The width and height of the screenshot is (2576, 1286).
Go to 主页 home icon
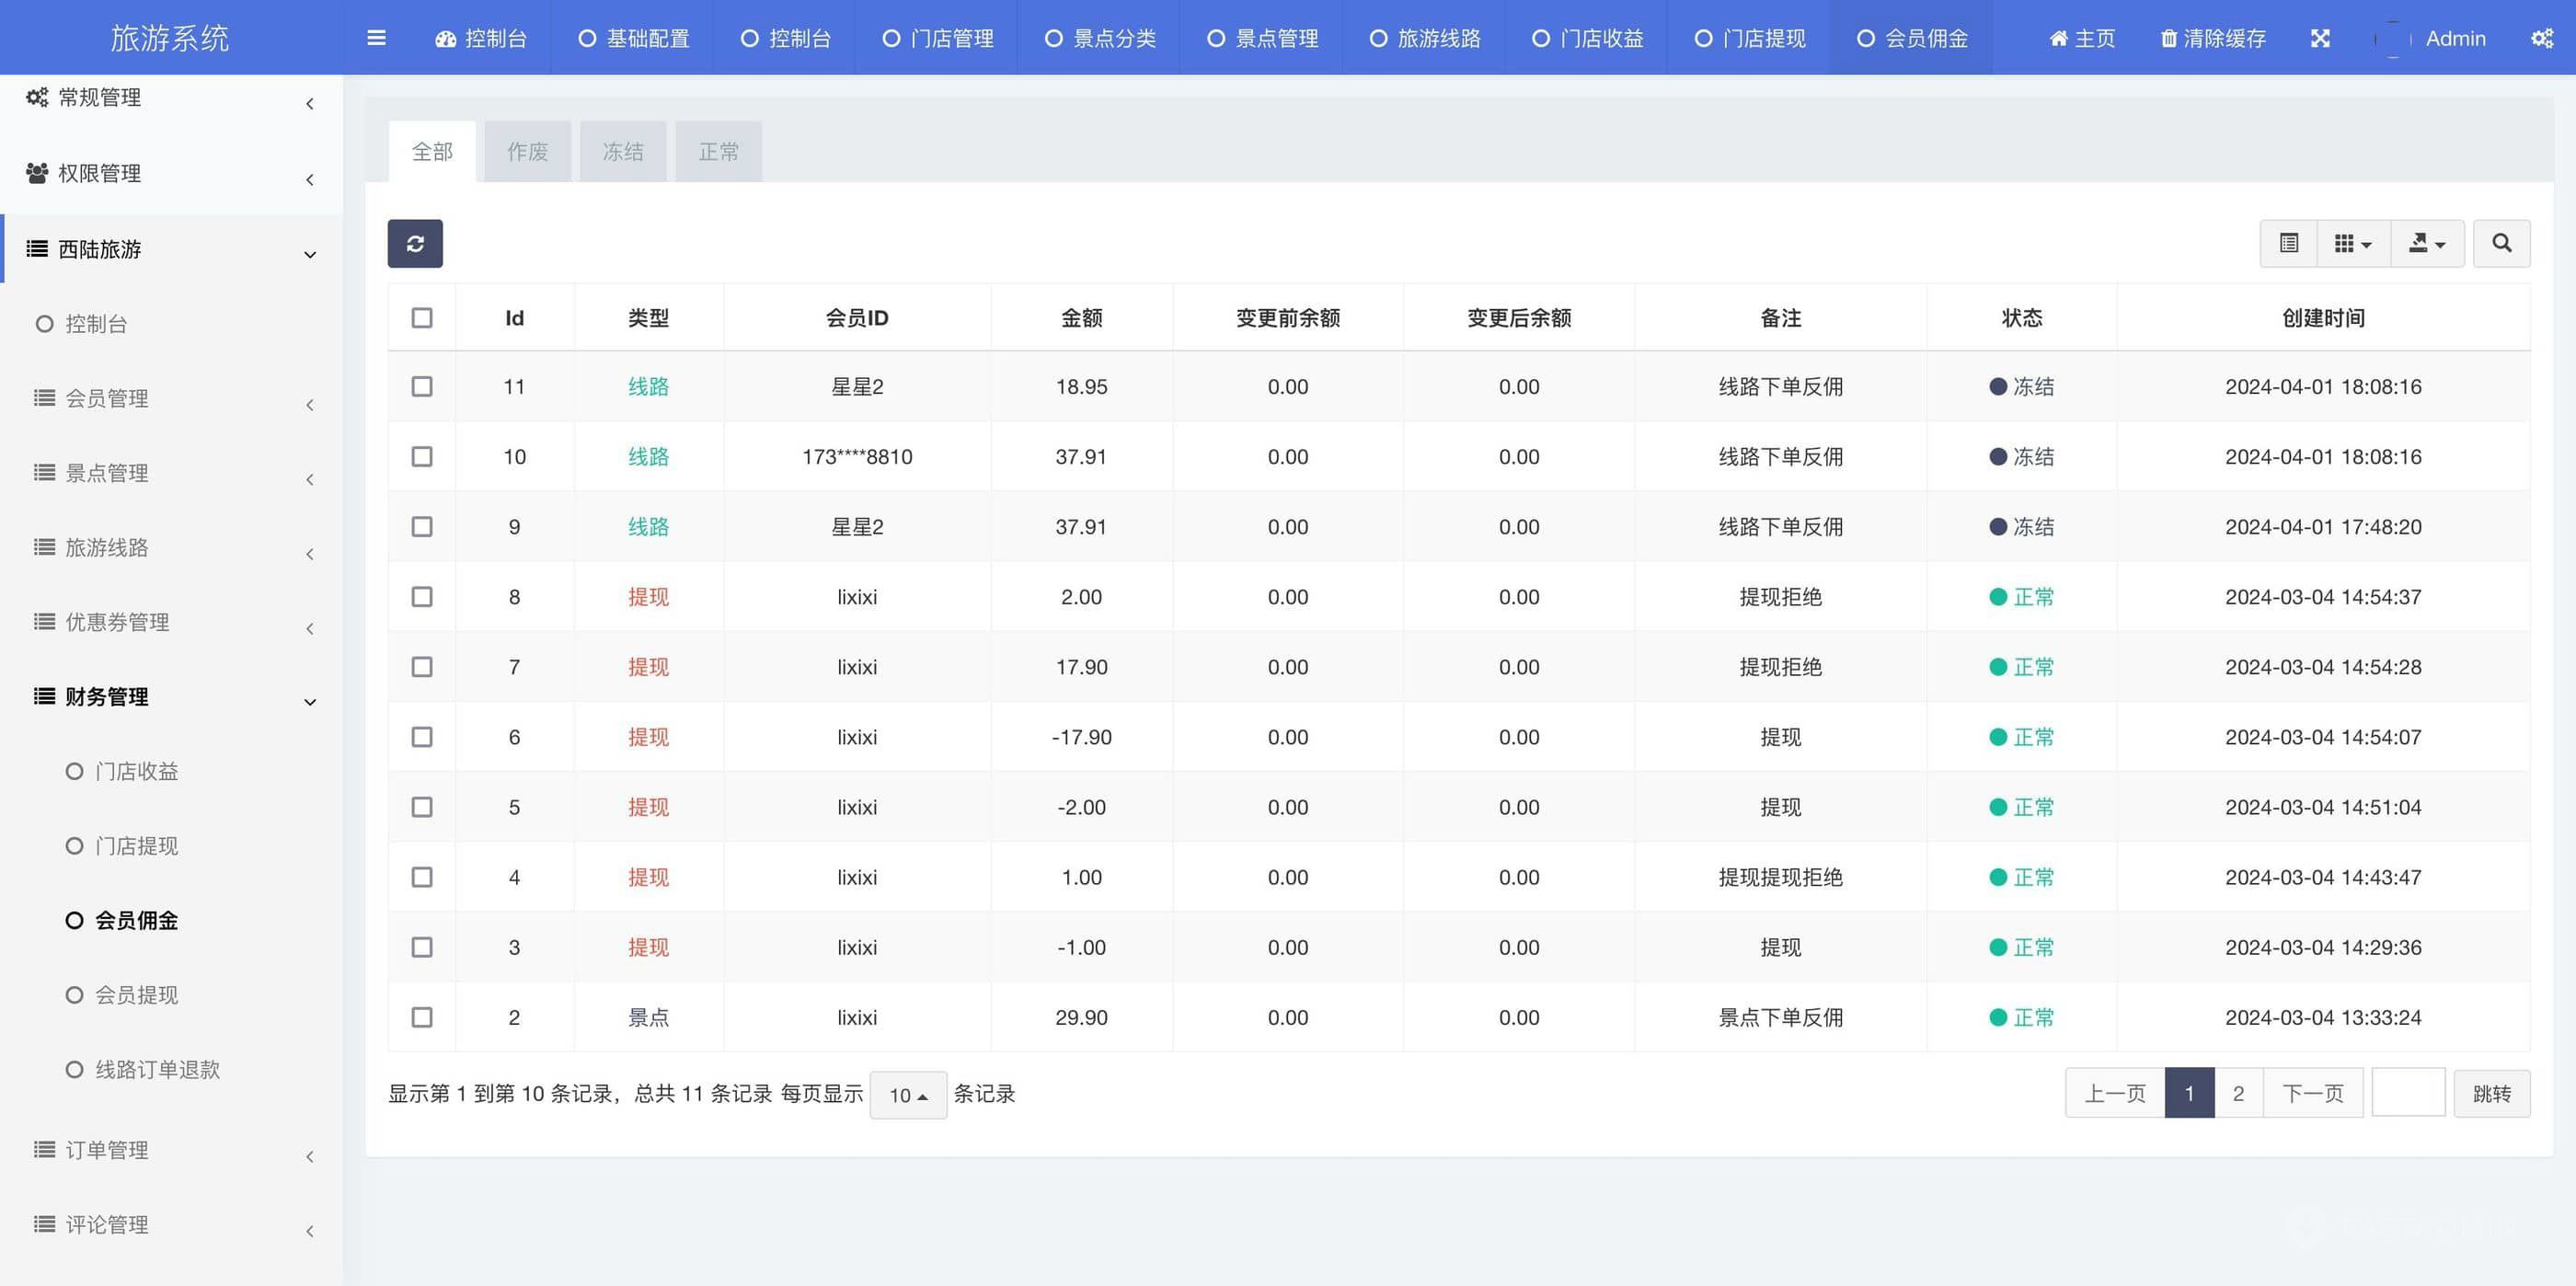pyautogui.click(x=2058, y=38)
